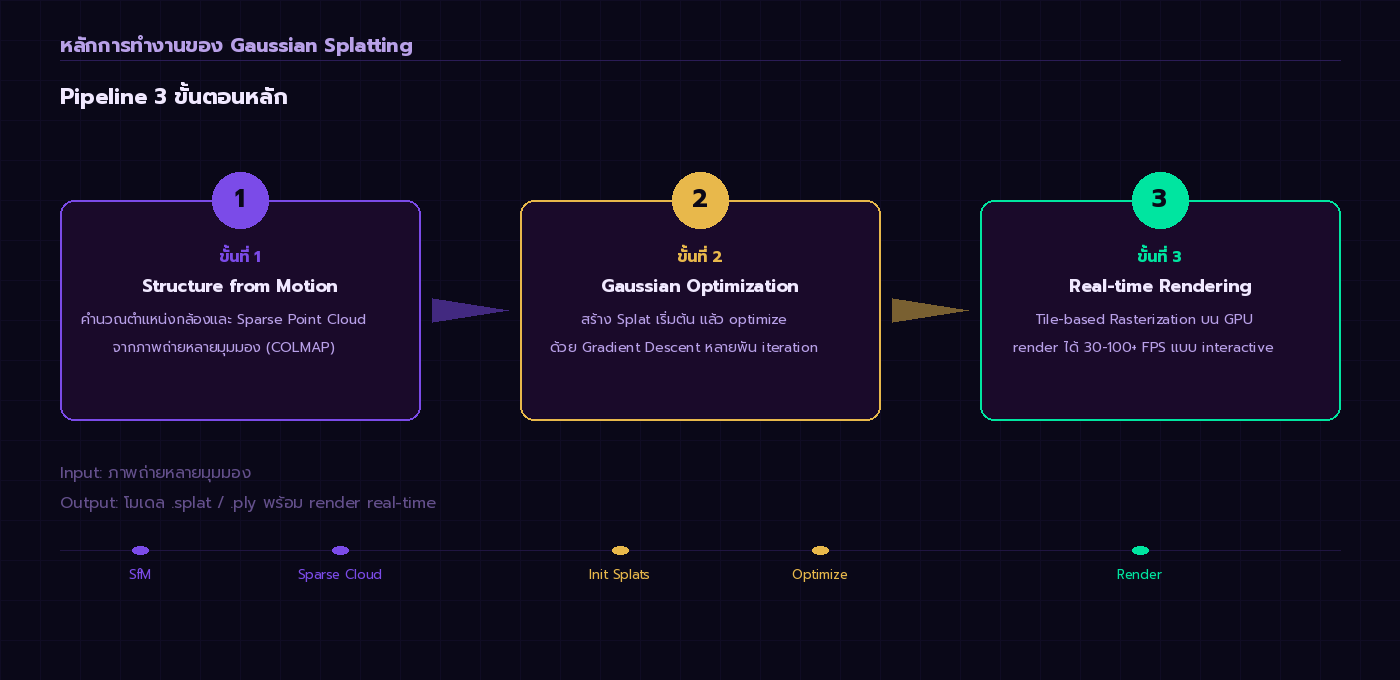Click the yellow number 2 circle

tap(700, 200)
